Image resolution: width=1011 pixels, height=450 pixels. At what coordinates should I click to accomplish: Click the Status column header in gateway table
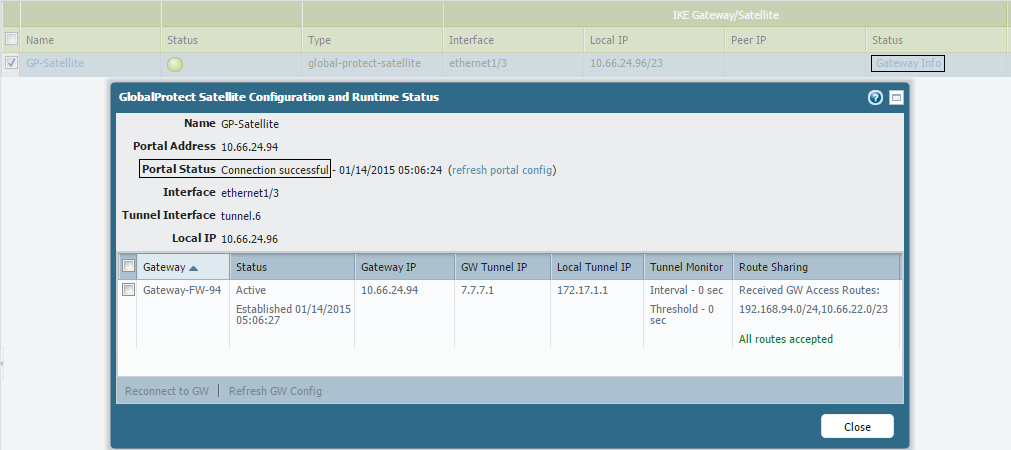click(292, 267)
